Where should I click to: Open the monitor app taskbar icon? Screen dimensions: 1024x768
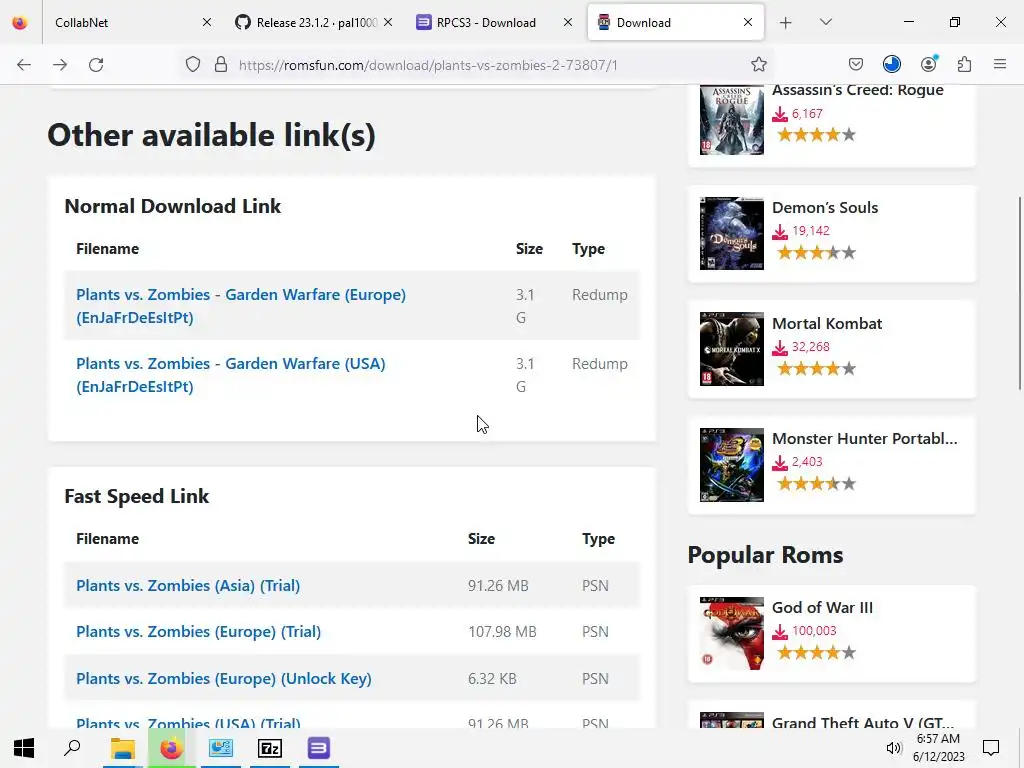click(221, 748)
